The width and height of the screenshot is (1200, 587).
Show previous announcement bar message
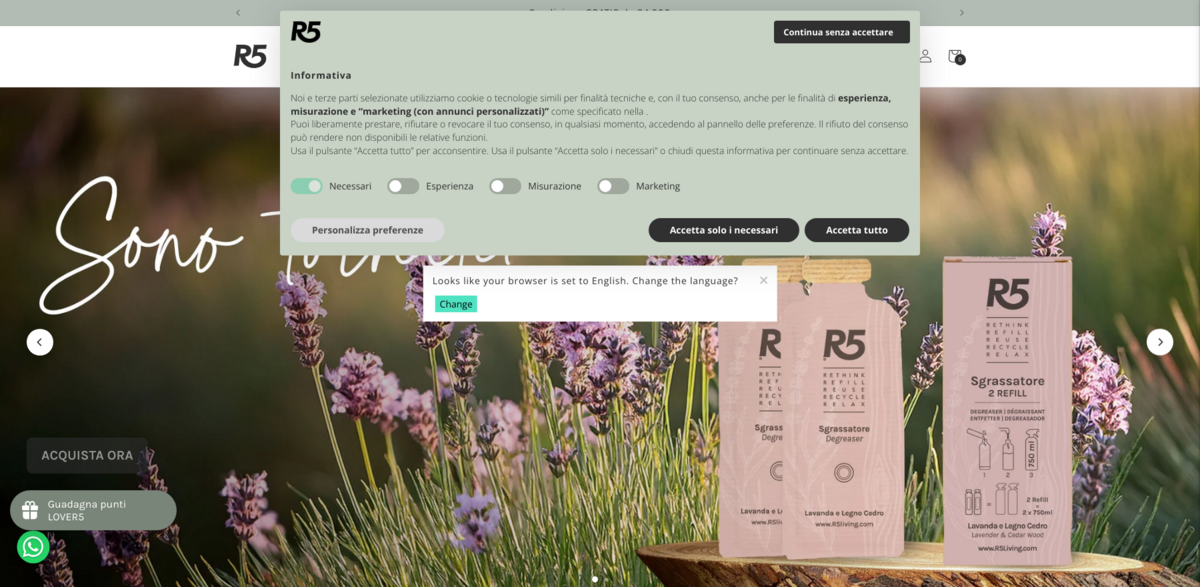click(x=238, y=13)
